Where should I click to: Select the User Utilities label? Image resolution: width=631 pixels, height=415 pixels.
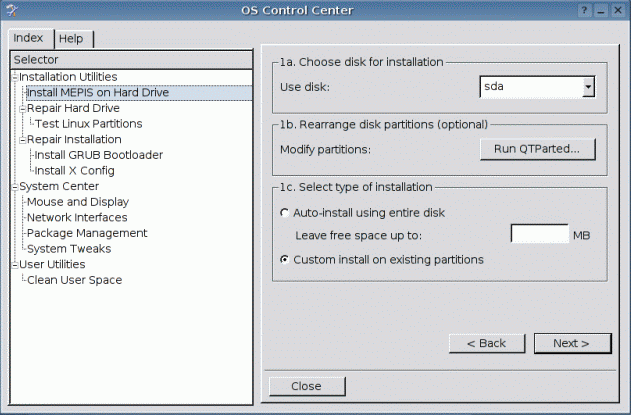(52, 264)
